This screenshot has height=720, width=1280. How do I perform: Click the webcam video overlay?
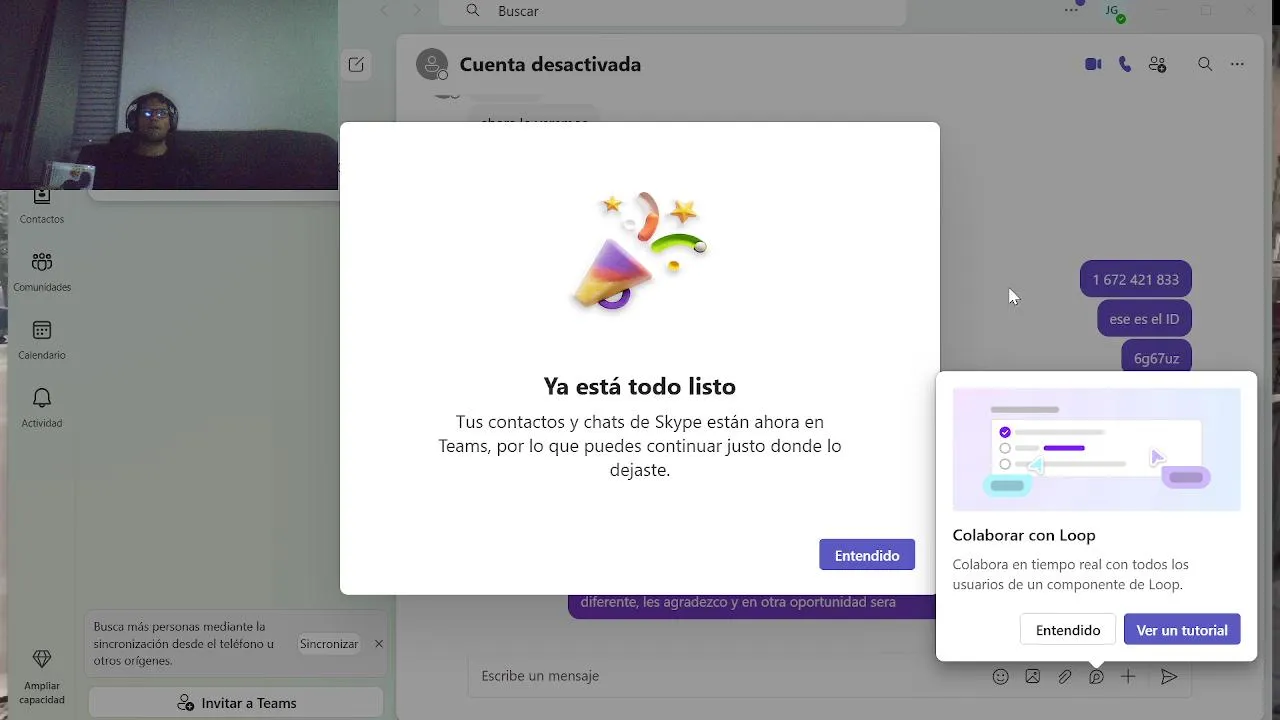169,95
